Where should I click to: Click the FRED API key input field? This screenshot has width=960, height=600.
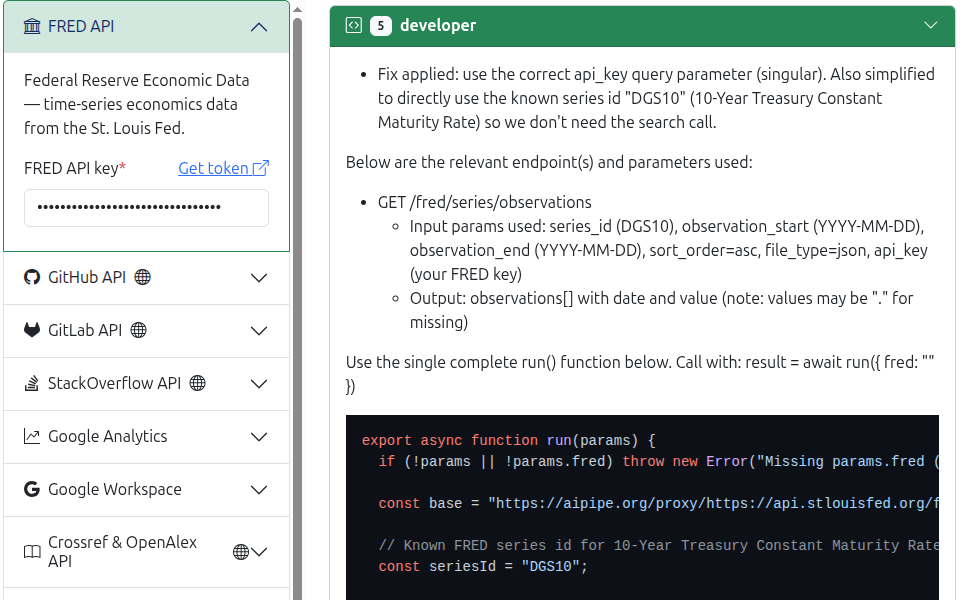click(x=146, y=207)
